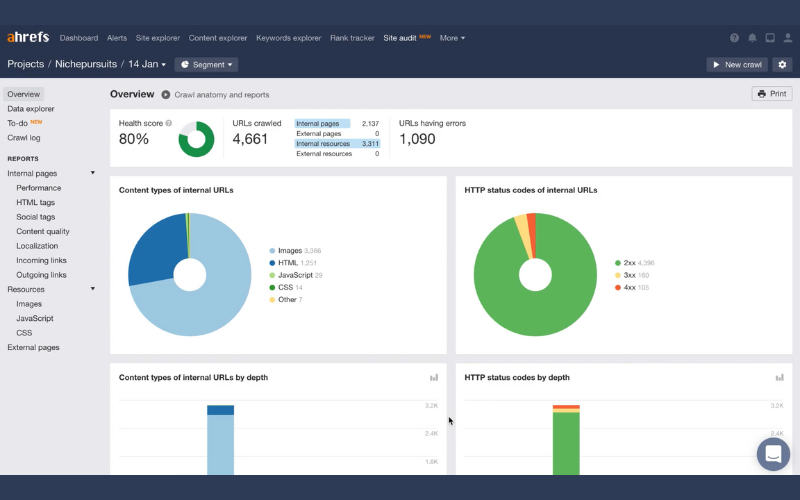Open Content quality report
The height and width of the screenshot is (500, 800).
pyautogui.click(x=42, y=231)
